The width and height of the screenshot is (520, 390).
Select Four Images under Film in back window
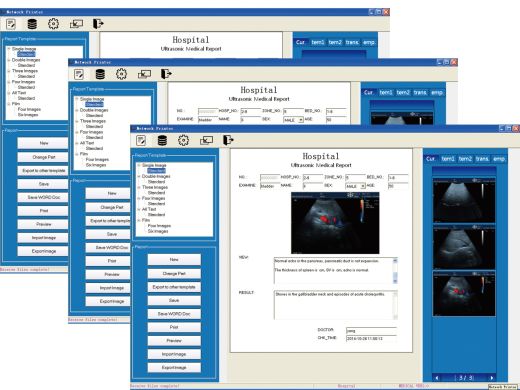29,109
